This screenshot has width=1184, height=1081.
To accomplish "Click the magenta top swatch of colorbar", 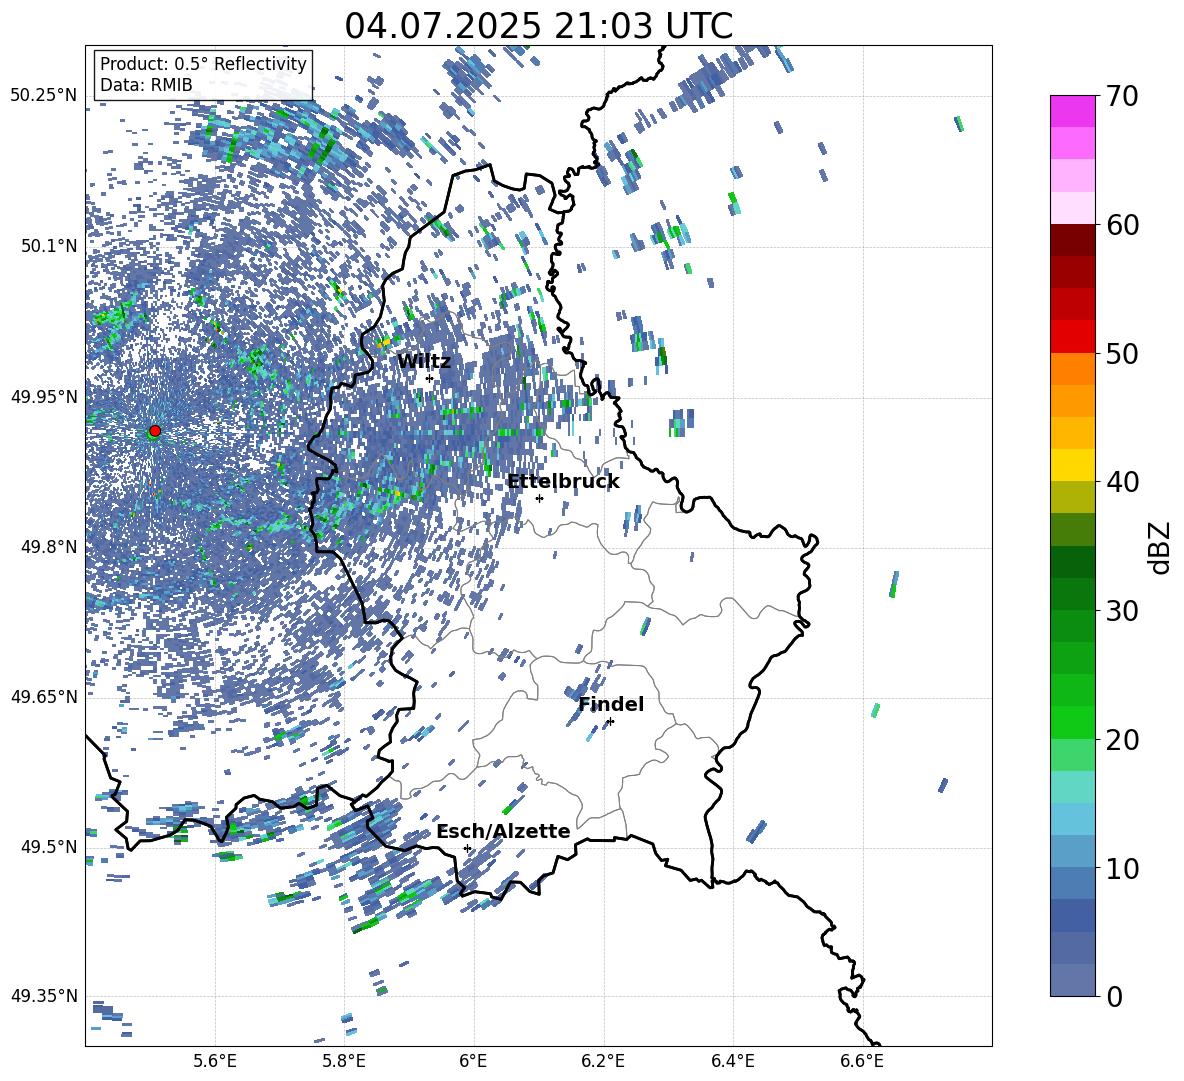I will coord(1073,111).
